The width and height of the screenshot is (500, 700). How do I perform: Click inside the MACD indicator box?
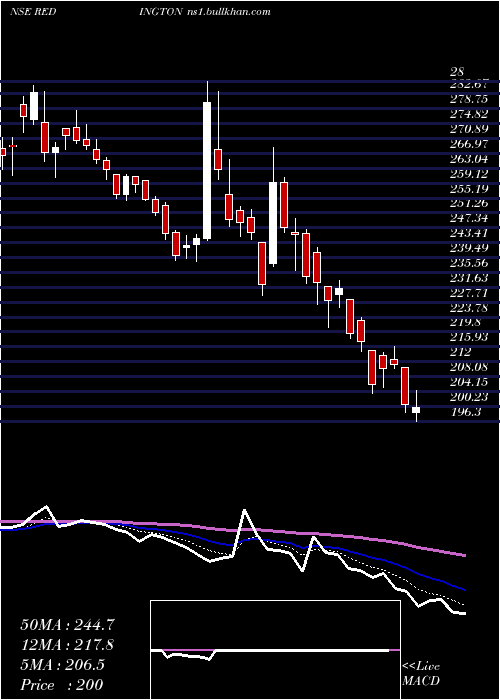(x=275, y=650)
